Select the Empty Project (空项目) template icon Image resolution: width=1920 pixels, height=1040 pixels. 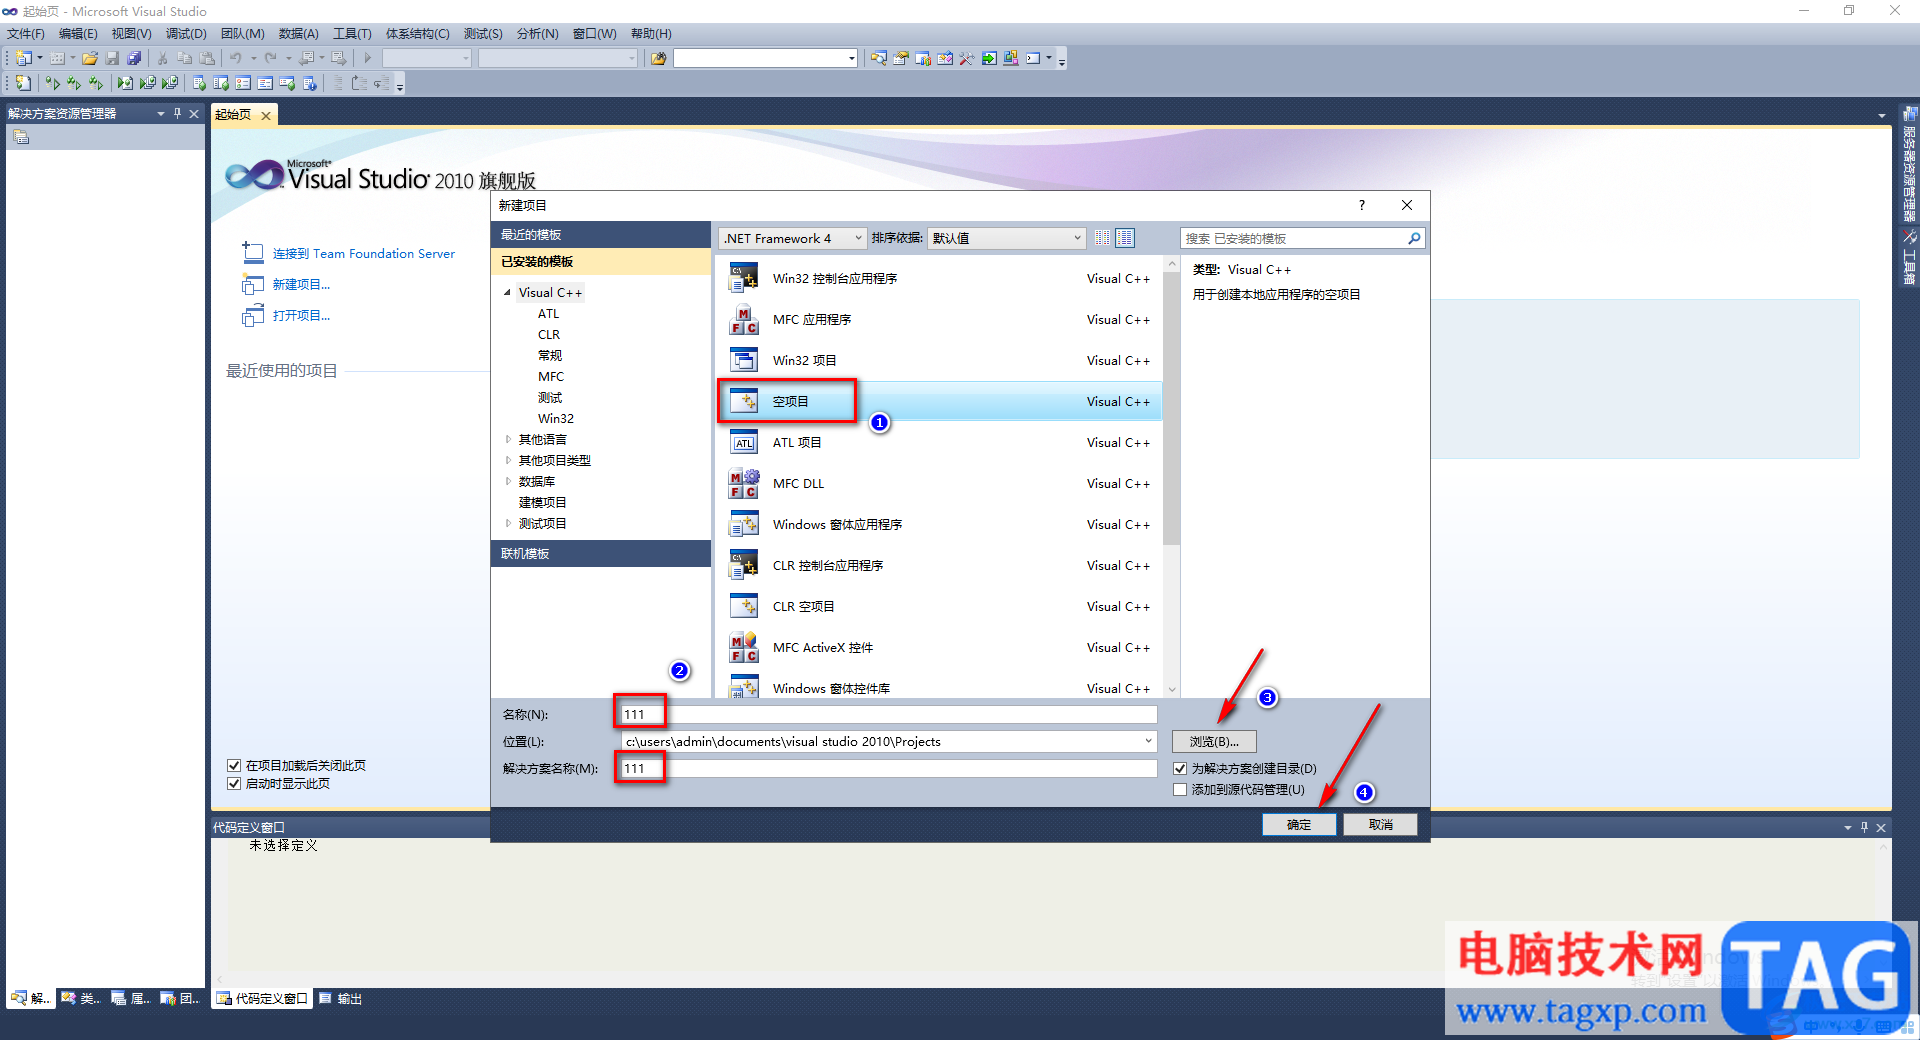coord(743,401)
